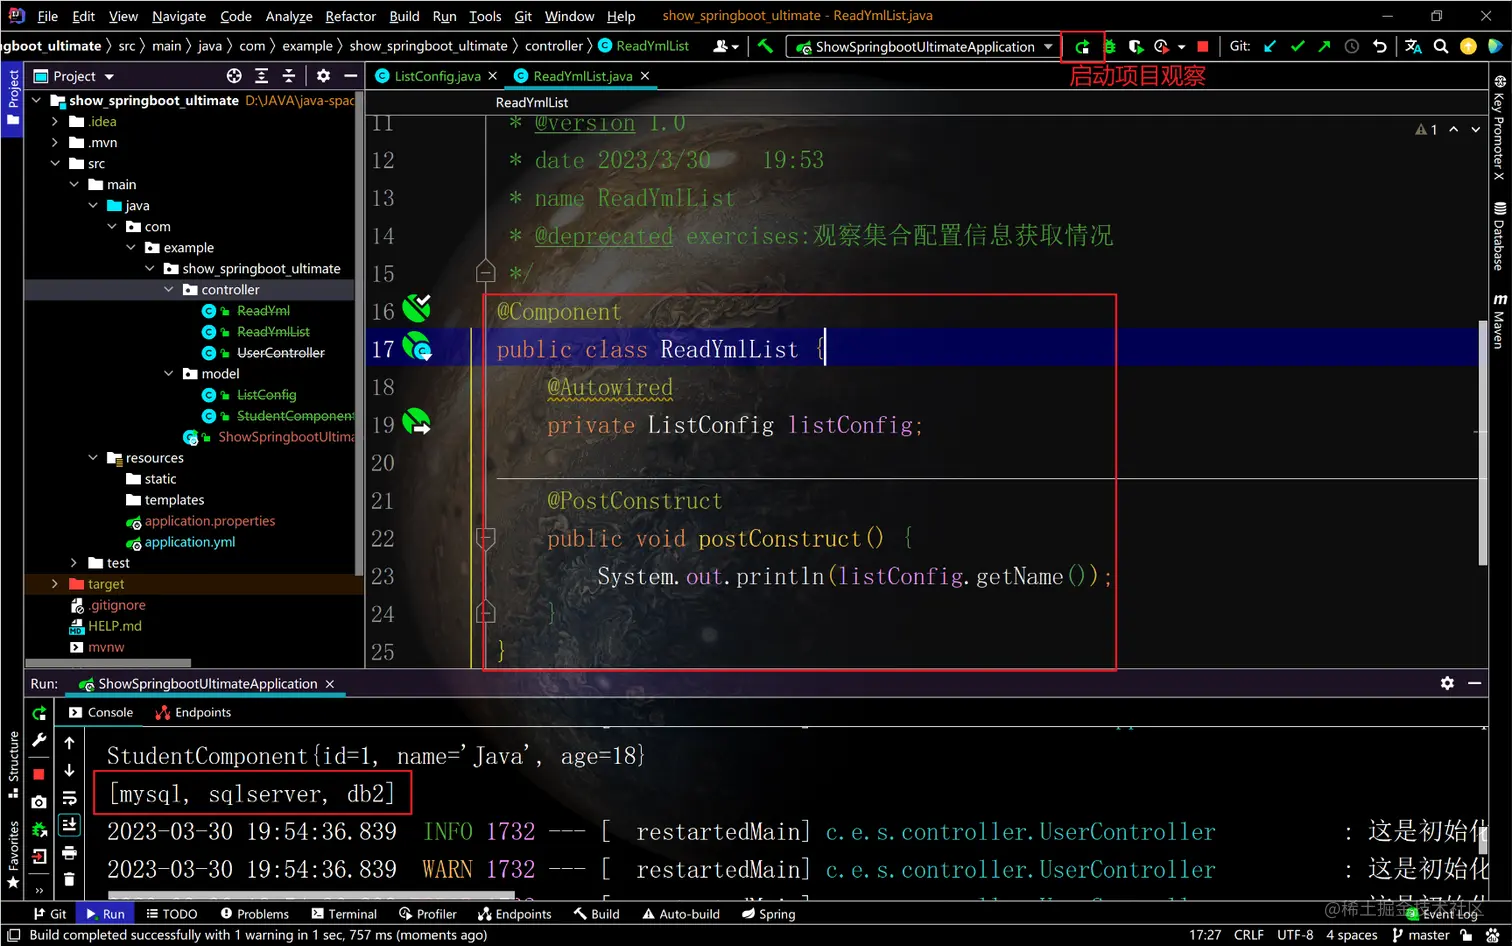The image size is (1512, 946).
Task: Rollback changes with the undo arrow icon
Action: [x=1379, y=46]
